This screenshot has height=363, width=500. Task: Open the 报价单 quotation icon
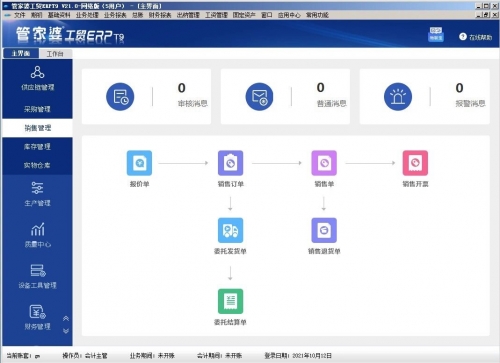139,163
